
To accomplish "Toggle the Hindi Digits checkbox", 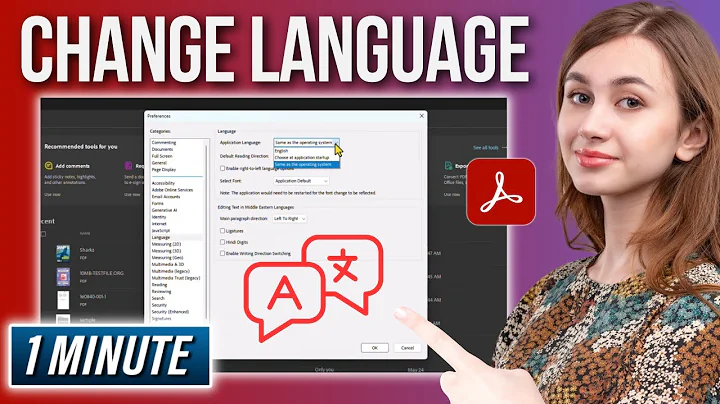I will [222, 242].
